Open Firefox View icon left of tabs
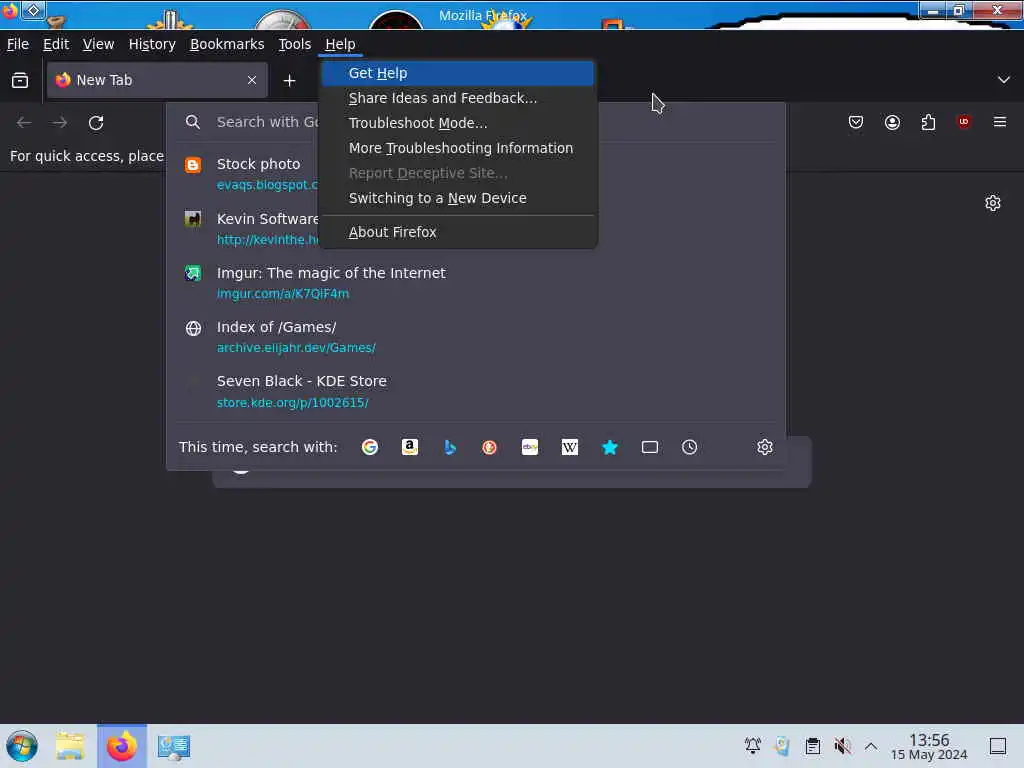Image resolution: width=1024 pixels, height=768 pixels. [20, 80]
